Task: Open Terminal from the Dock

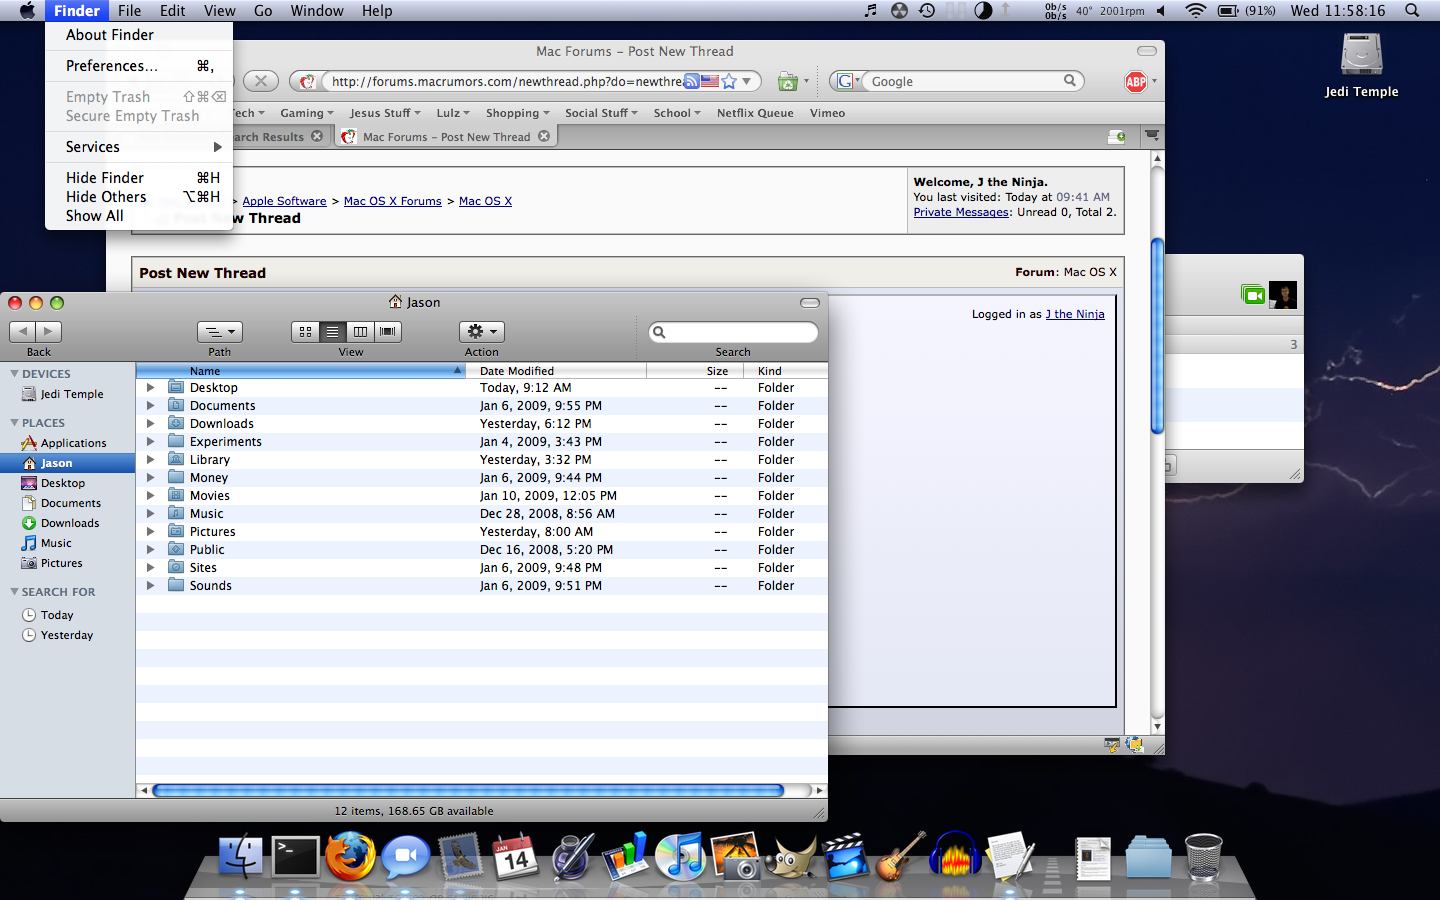Action: (296, 857)
